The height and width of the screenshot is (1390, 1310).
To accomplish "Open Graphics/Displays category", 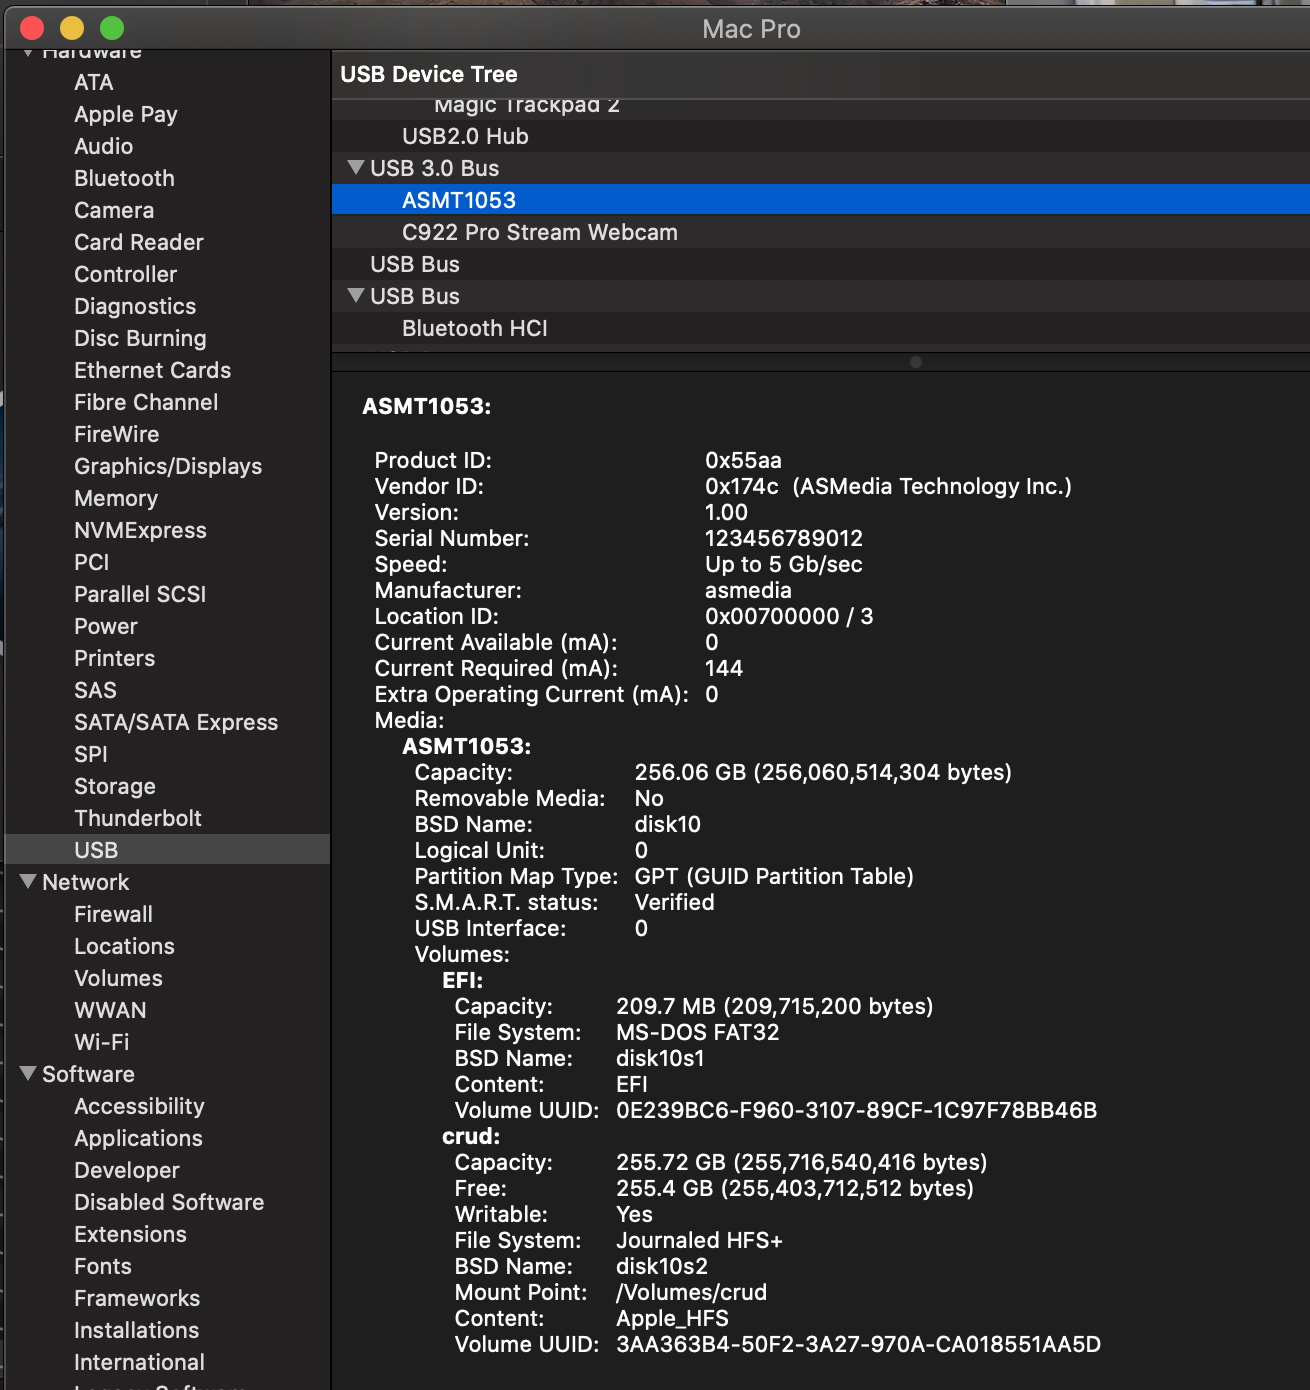I will click(x=168, y=466).
